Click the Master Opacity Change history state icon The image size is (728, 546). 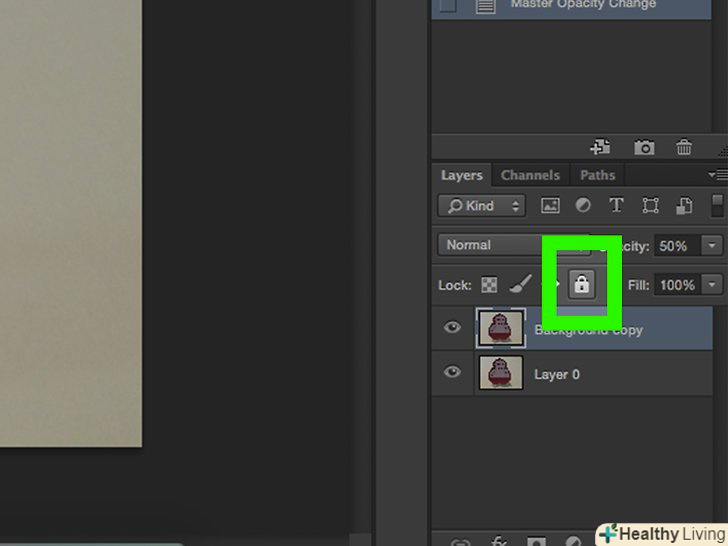pyautogui.click(x=486, y=6)
